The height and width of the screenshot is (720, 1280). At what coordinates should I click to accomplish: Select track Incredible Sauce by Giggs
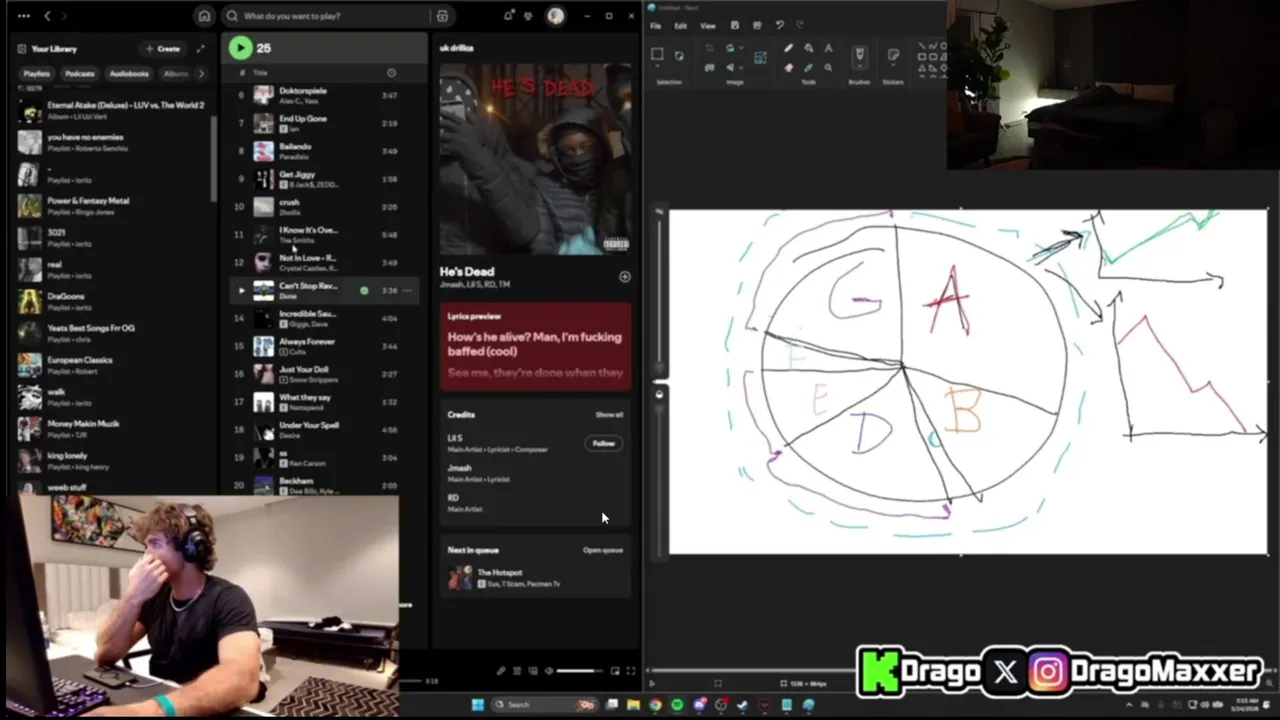click(x=326, y=318)
